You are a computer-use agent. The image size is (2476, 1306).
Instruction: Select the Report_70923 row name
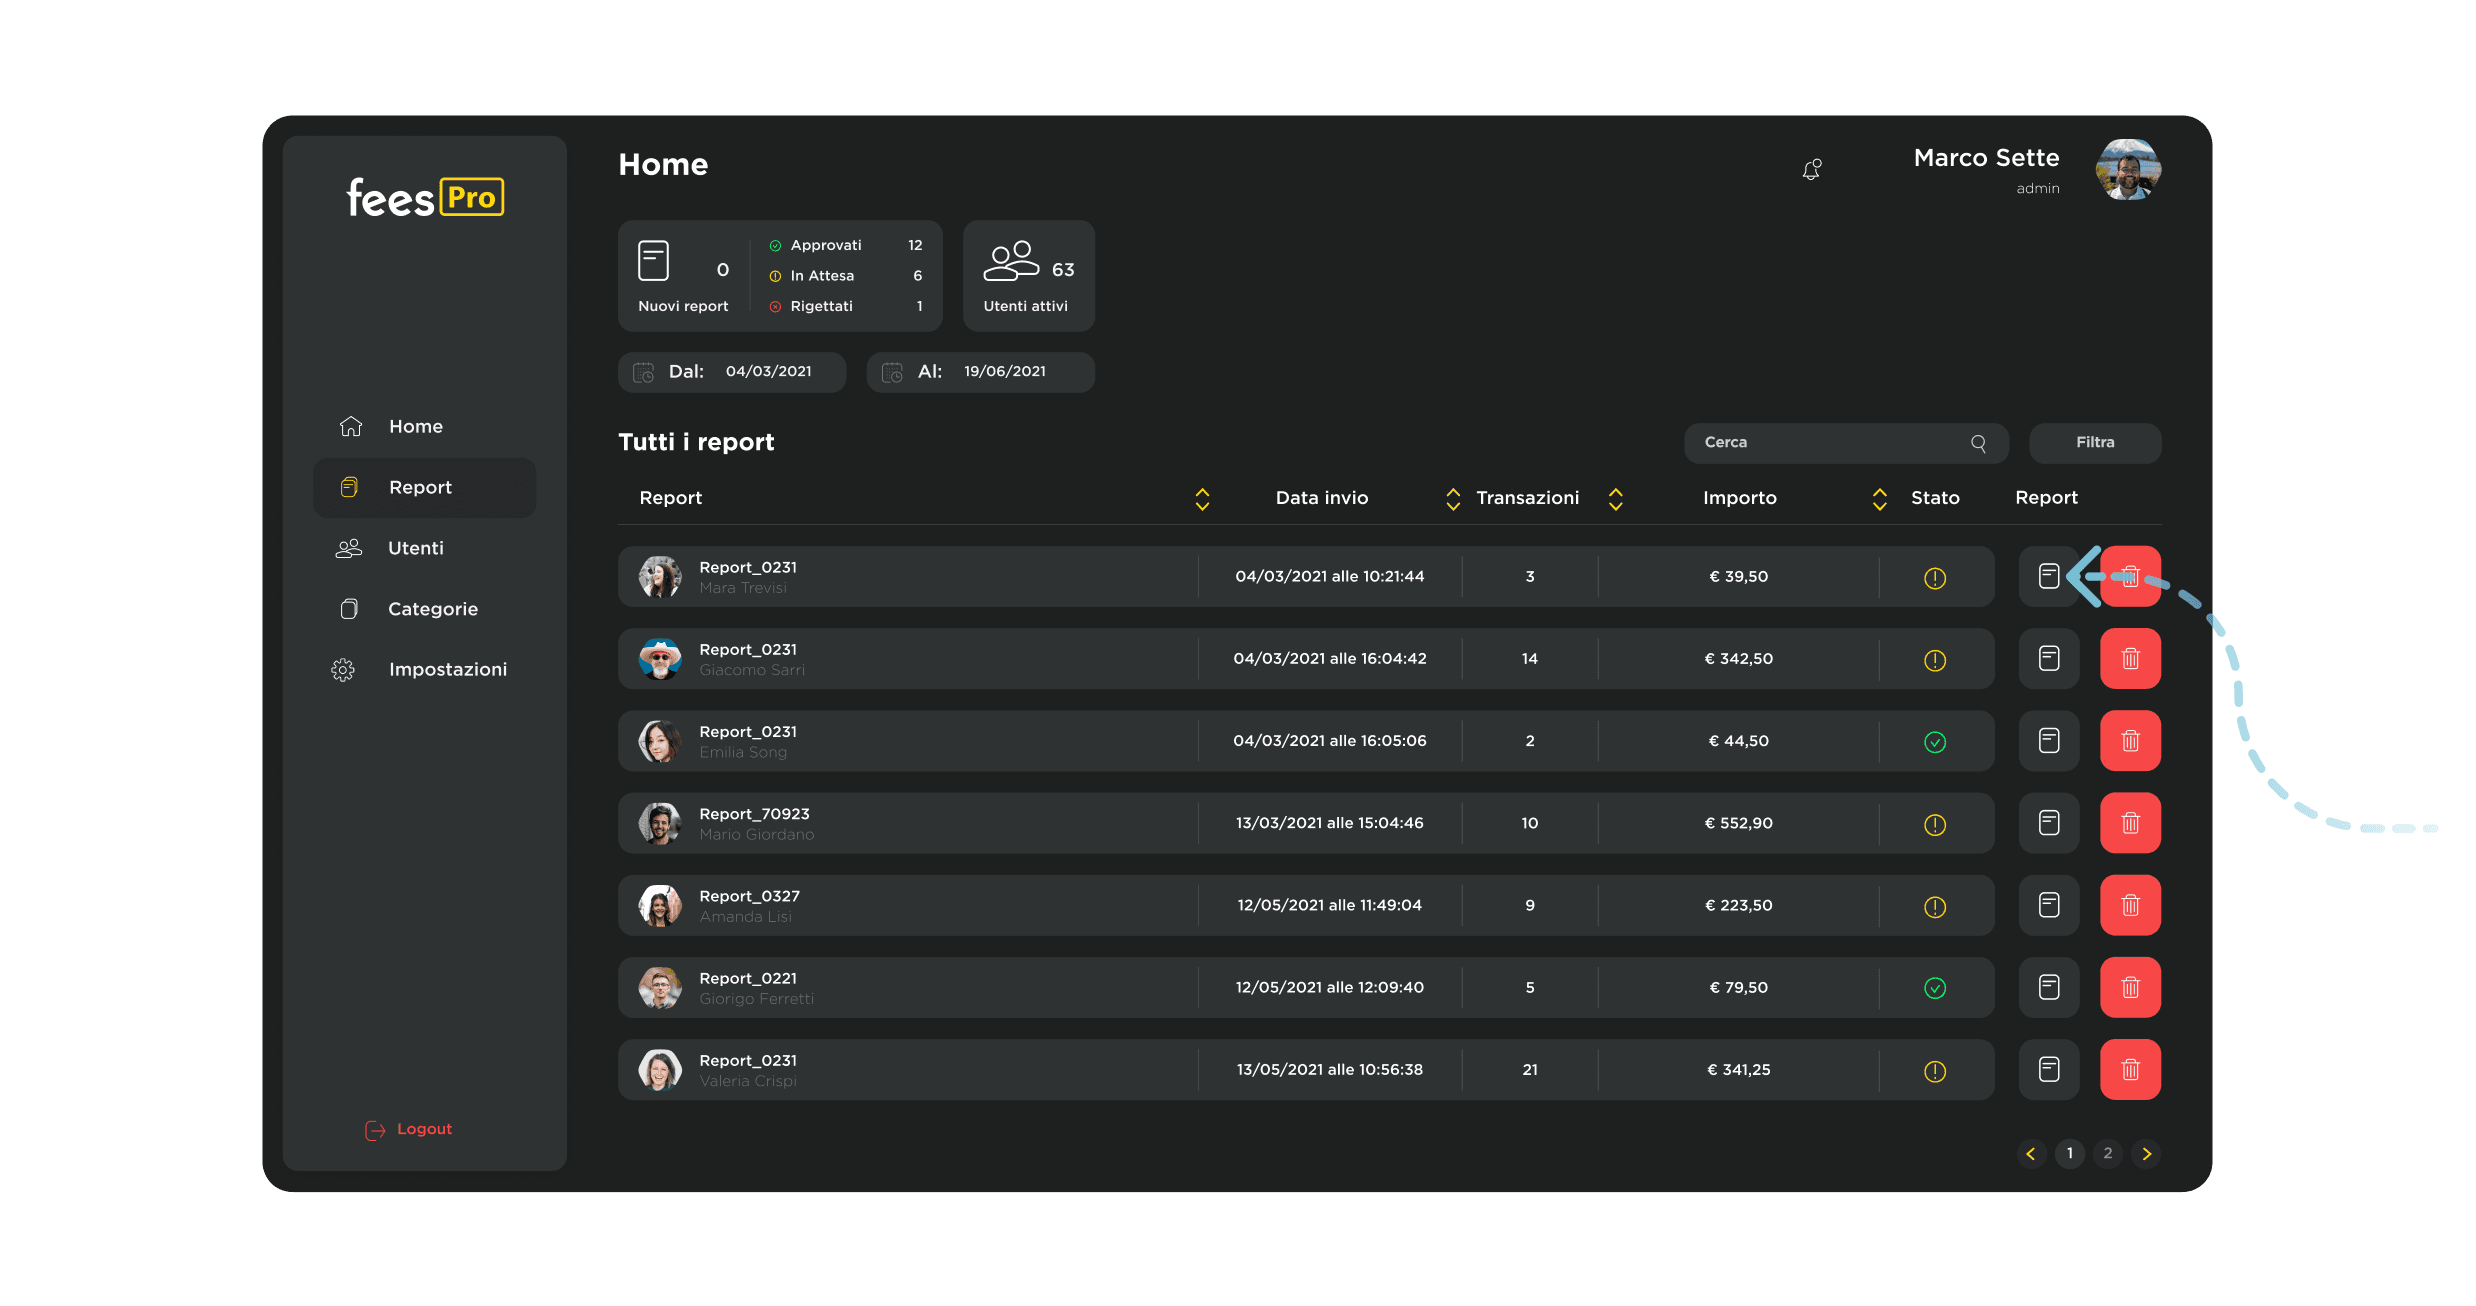coord(754,814)
